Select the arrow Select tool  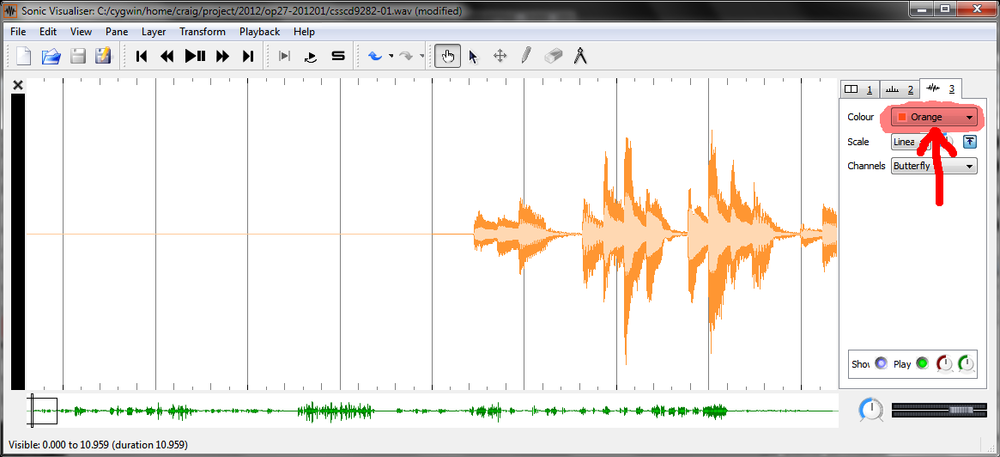coord(473,57)
